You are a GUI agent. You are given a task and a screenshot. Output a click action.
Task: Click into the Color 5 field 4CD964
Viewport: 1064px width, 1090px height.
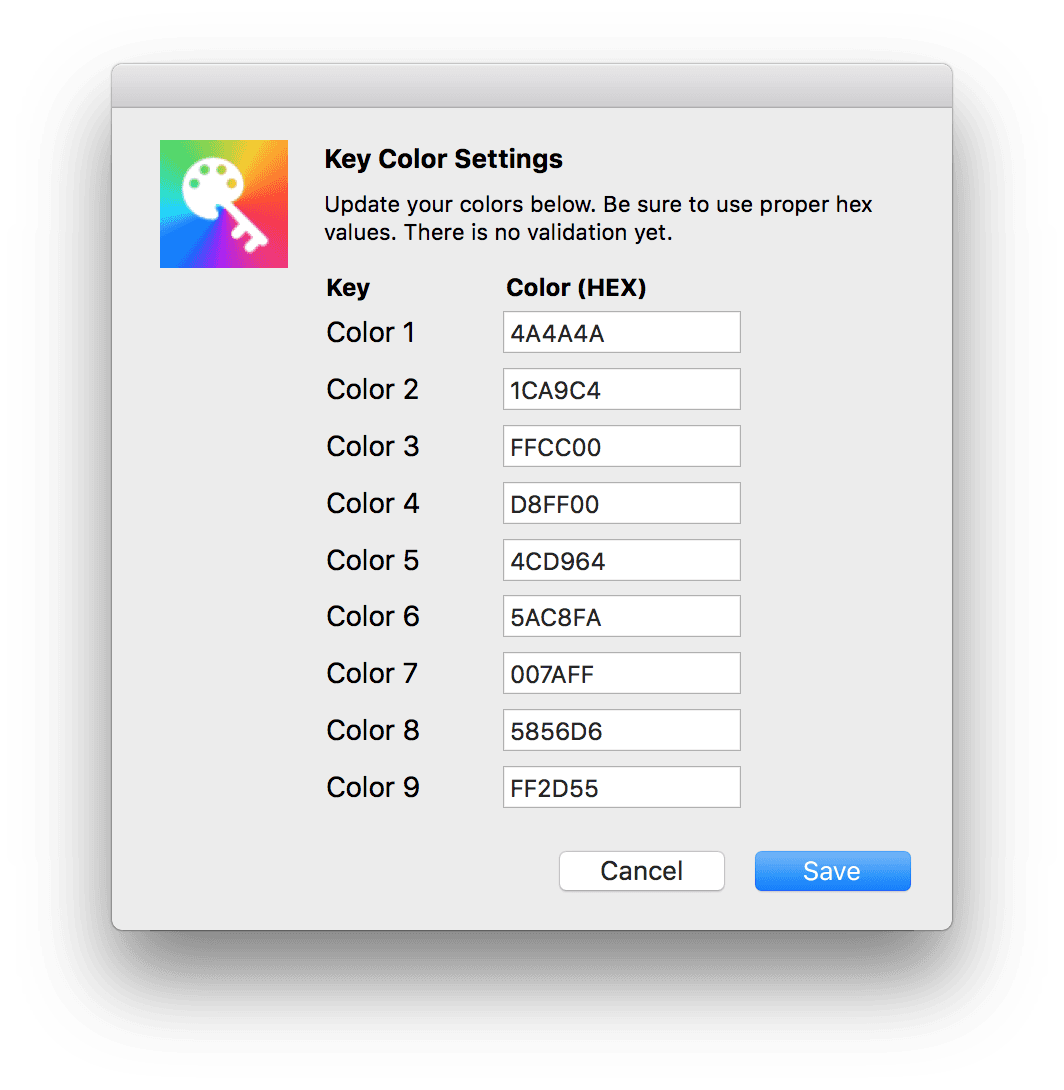coord(621,560)
